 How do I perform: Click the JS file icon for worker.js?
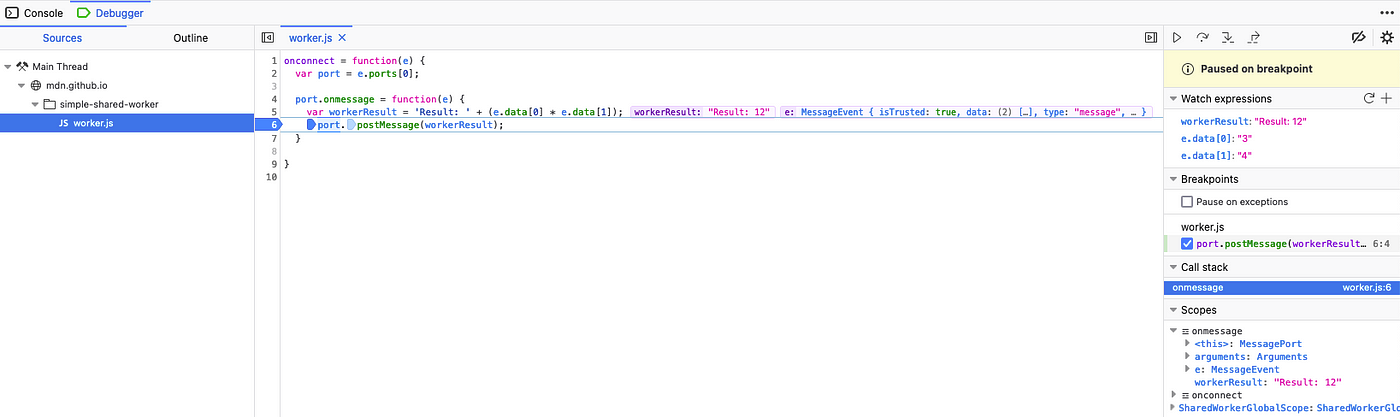63,123
